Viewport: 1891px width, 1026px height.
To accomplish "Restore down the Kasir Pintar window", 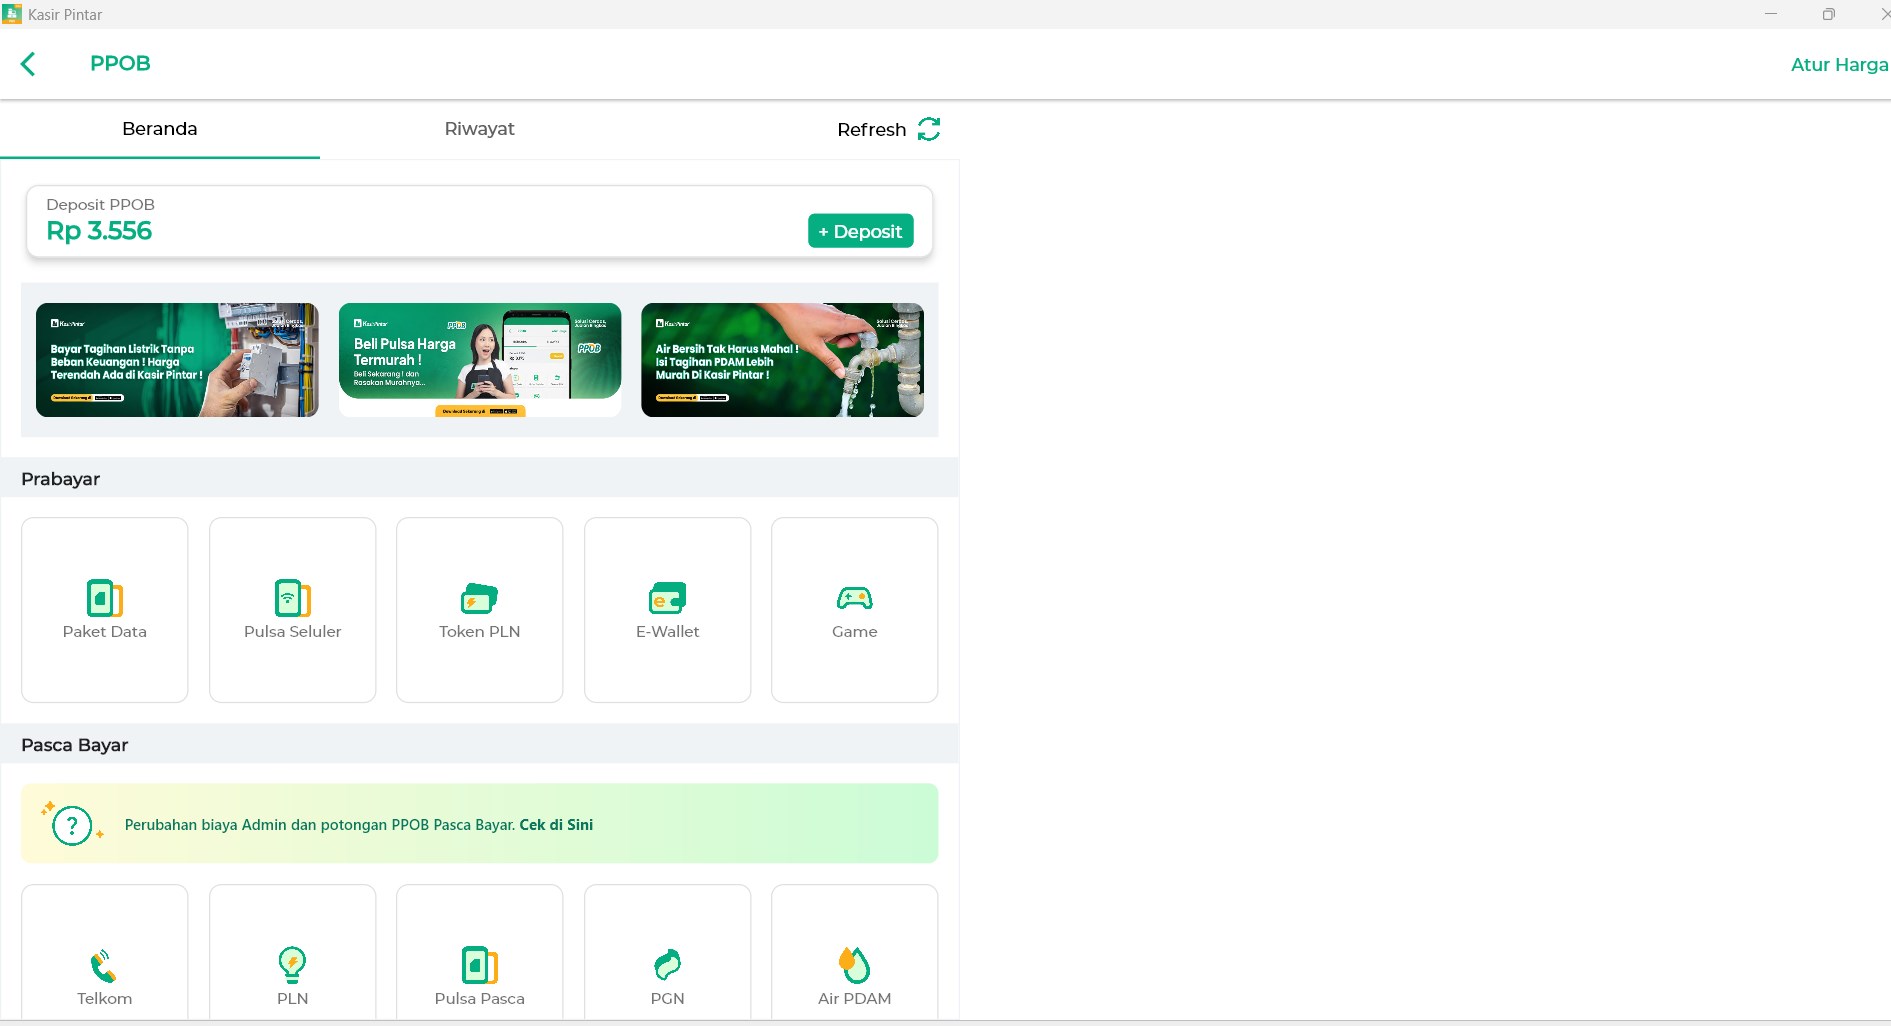I will pos(1829,14).
